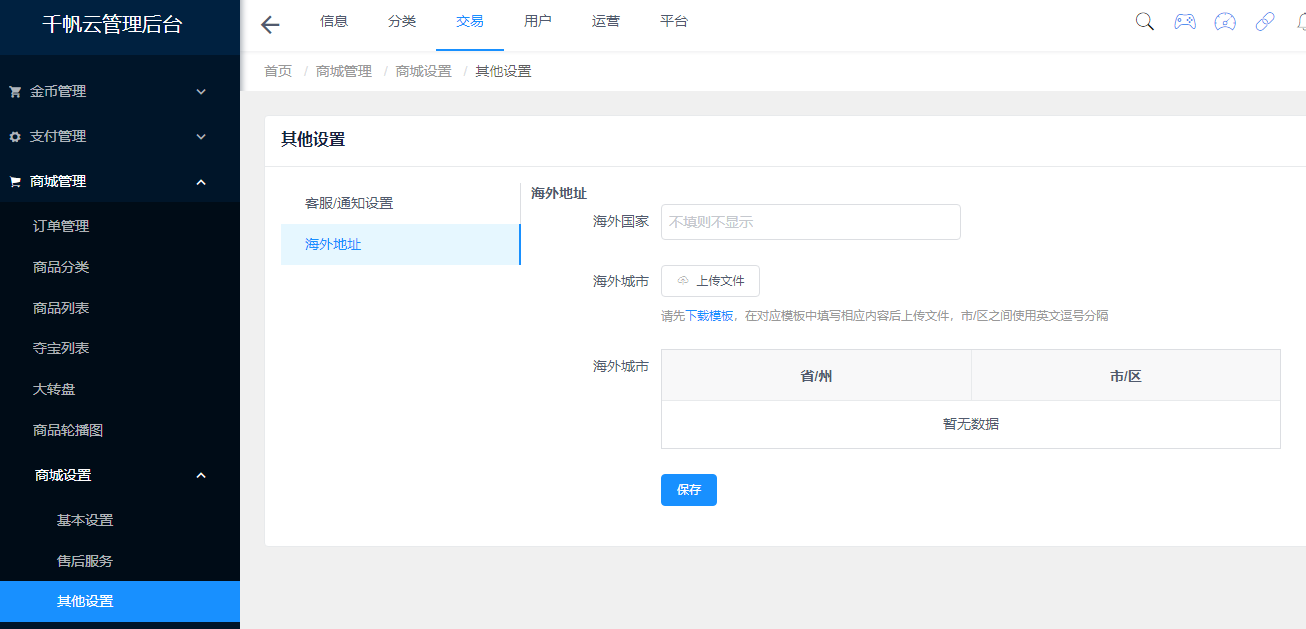Open the 用户 top tab
This screenshot has width=1306, height=629.
(538, 21)
